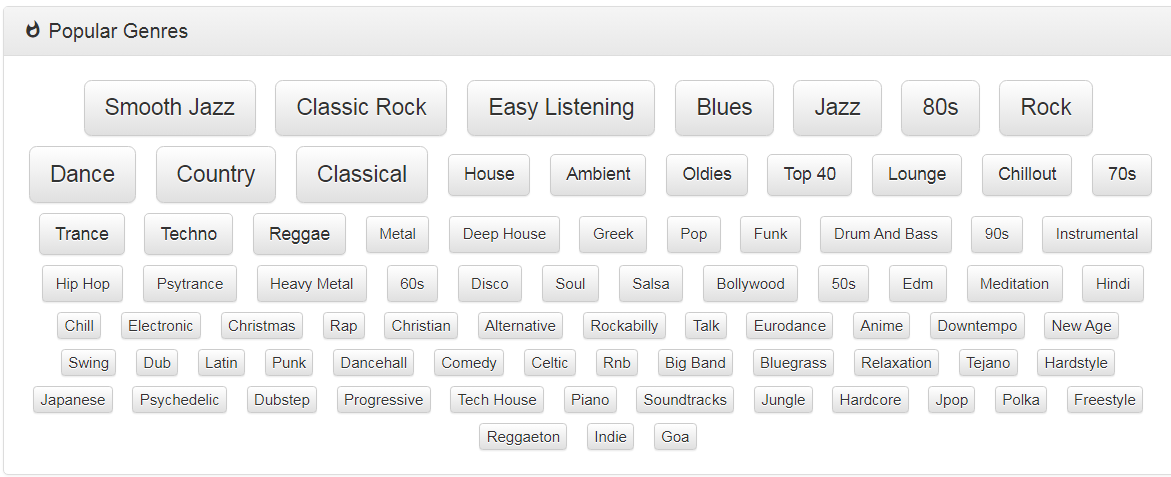Select the Soundtracks genre tag
This screenshot has height=477, width=1171.
685,400
